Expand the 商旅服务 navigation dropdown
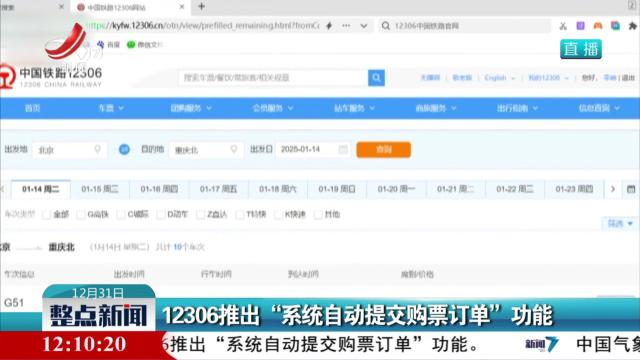 click(436, 108)
